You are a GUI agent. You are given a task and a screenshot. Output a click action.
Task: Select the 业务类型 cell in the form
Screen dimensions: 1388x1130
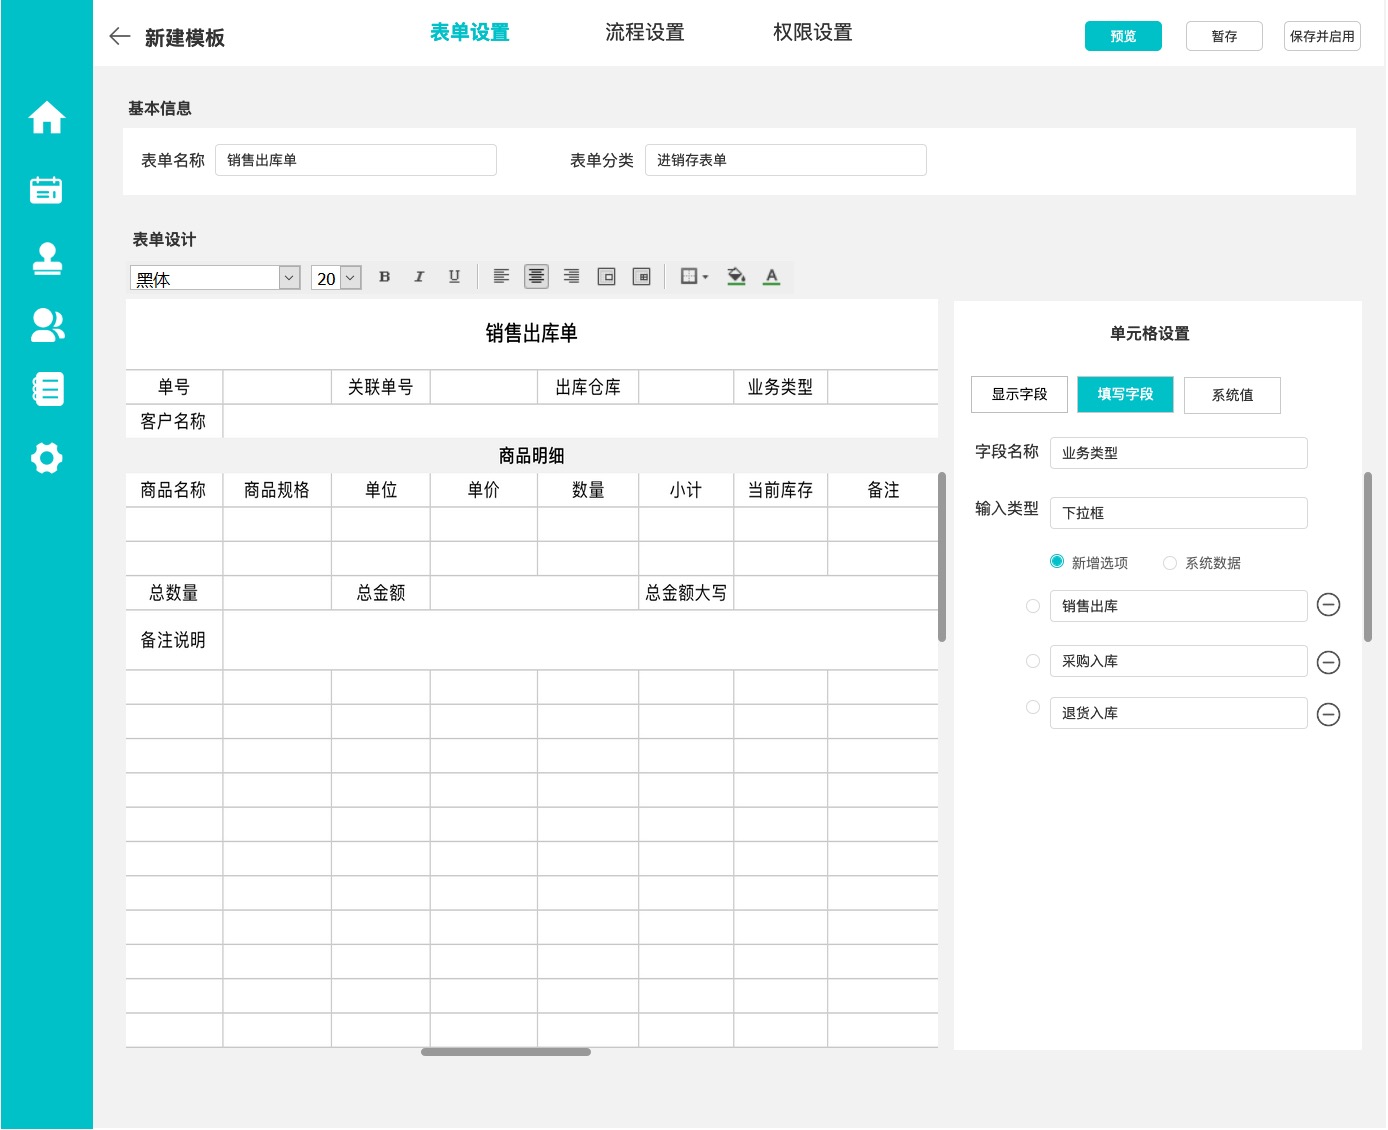pyautogui.click(x=780, y=387)
